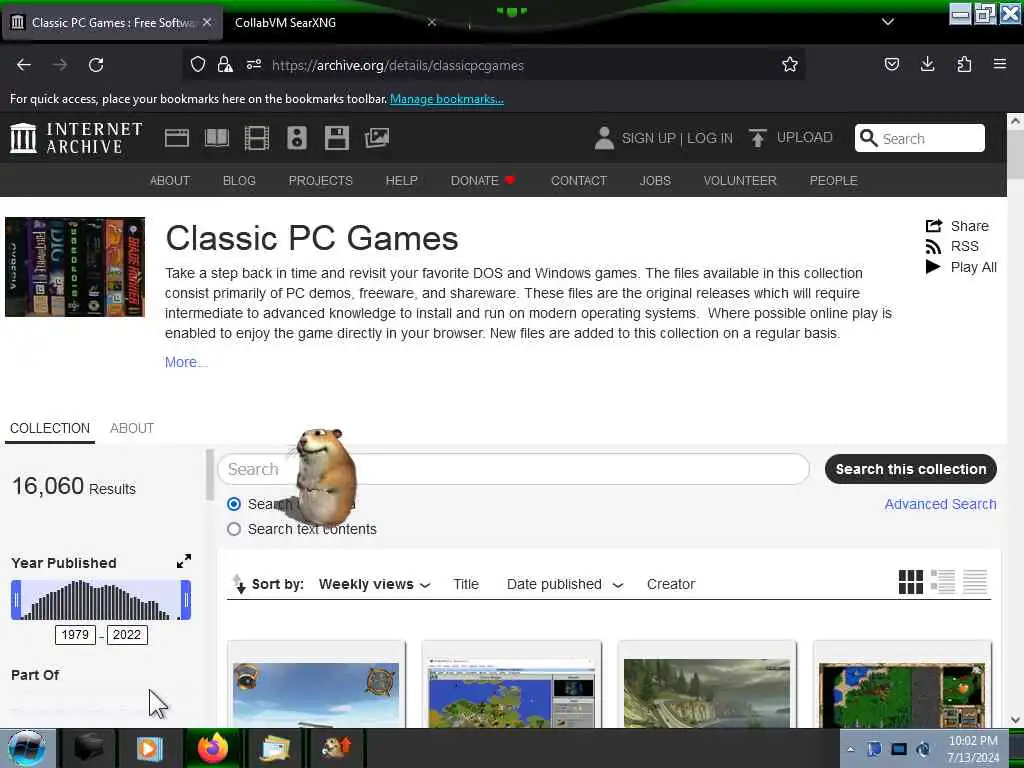Grab the left year range slider handle

(16, 600)
